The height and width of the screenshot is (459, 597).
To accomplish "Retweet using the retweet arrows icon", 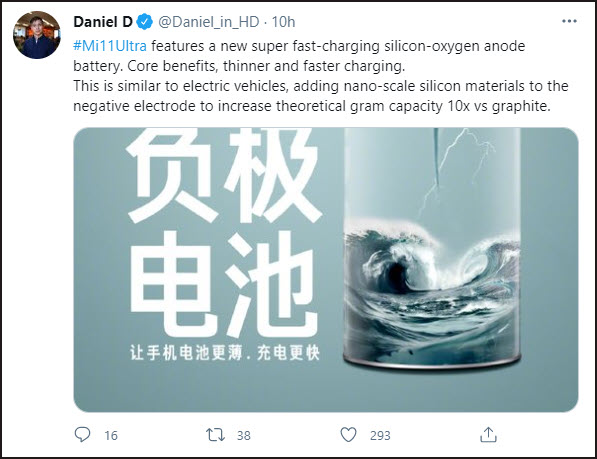I will click(x=215, y=435).
